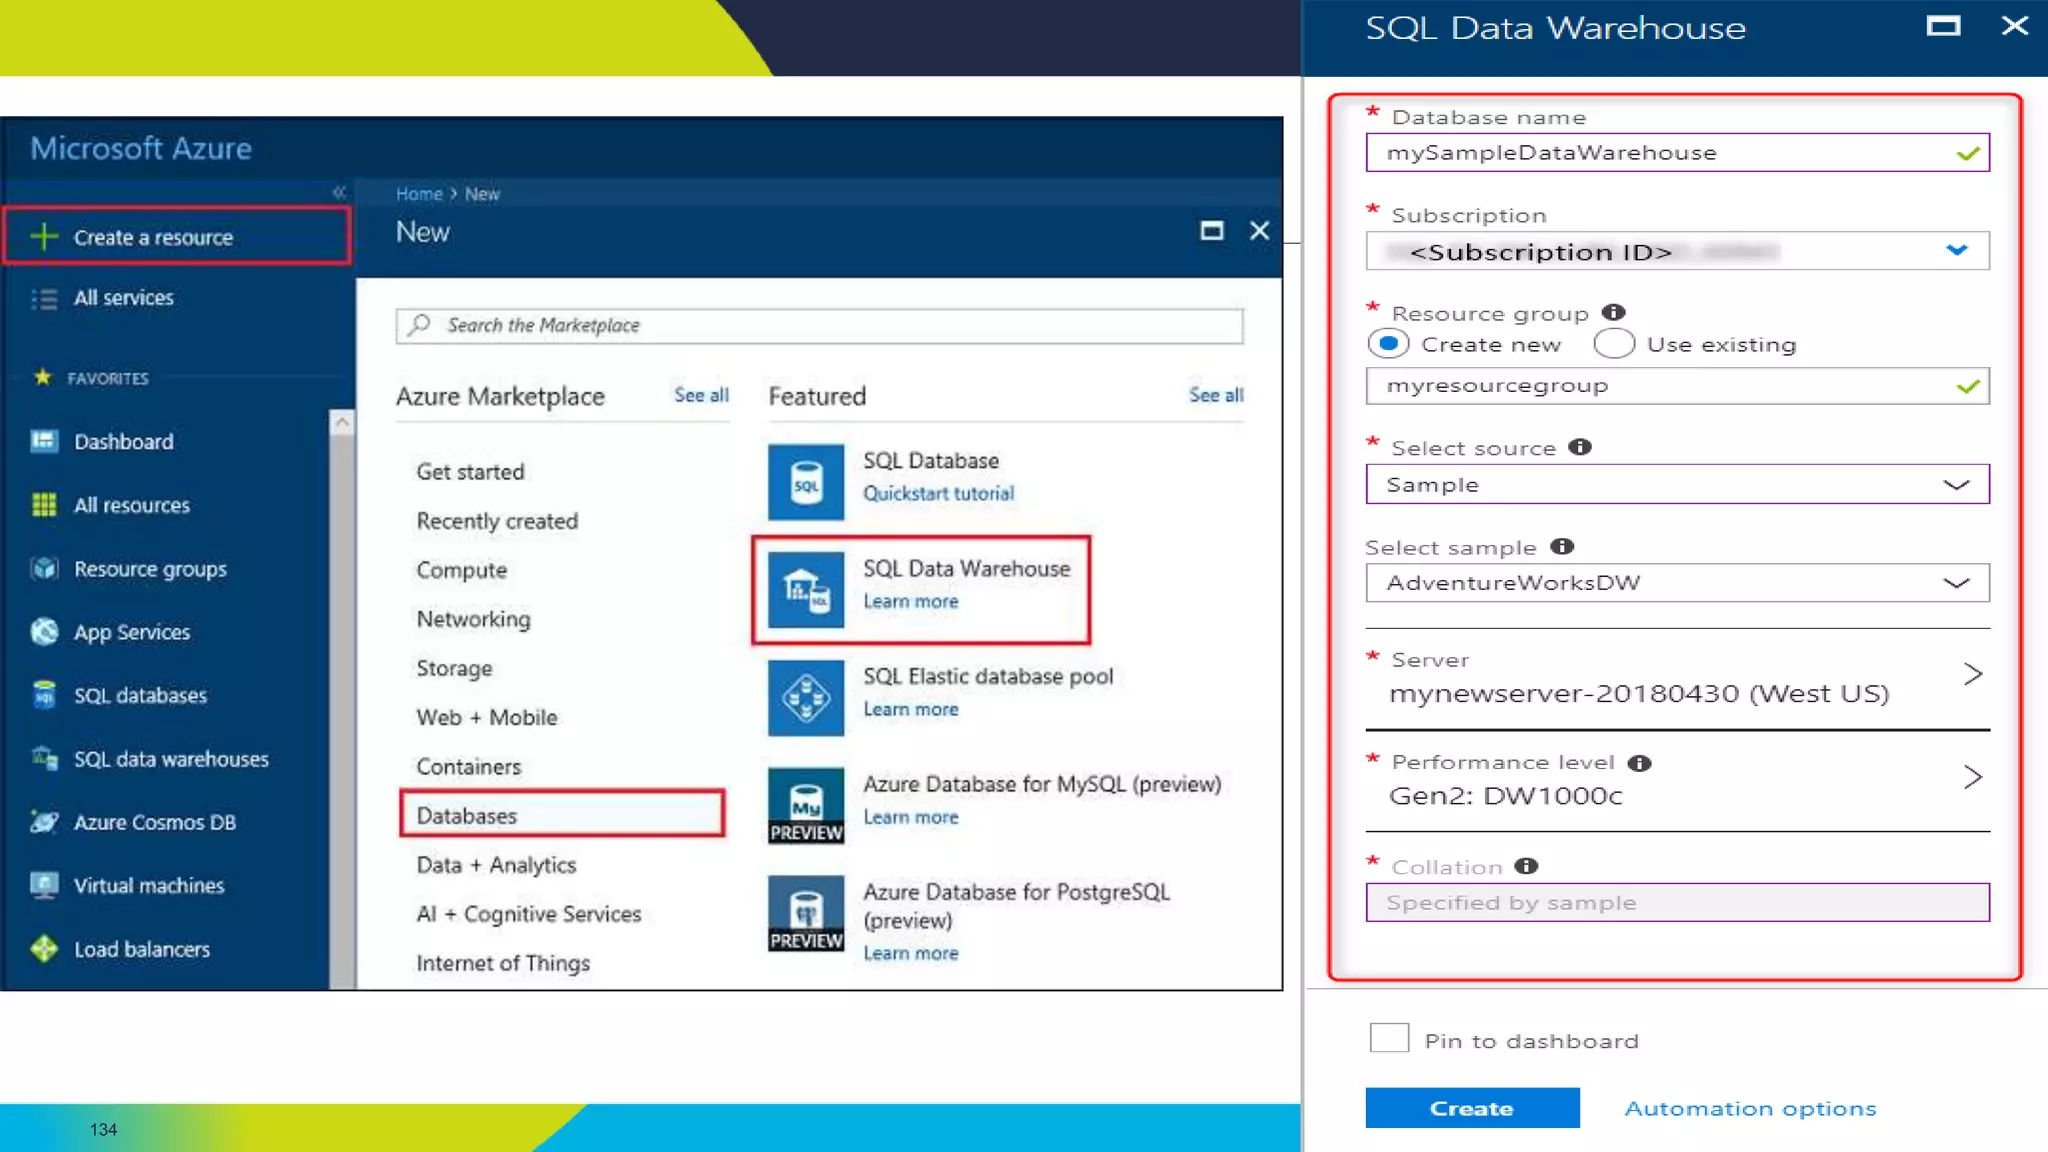
Task: Click the info icon next to Resource group
Action: 1613,312
